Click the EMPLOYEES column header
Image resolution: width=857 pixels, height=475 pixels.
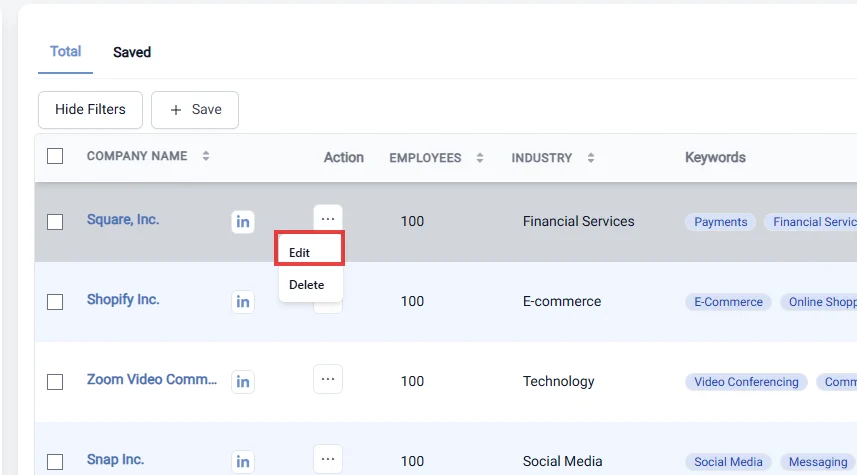point(425,158)
